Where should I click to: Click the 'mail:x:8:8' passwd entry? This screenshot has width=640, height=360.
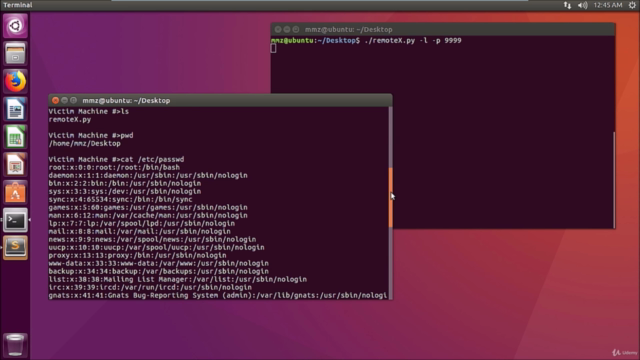click(140, 231)
